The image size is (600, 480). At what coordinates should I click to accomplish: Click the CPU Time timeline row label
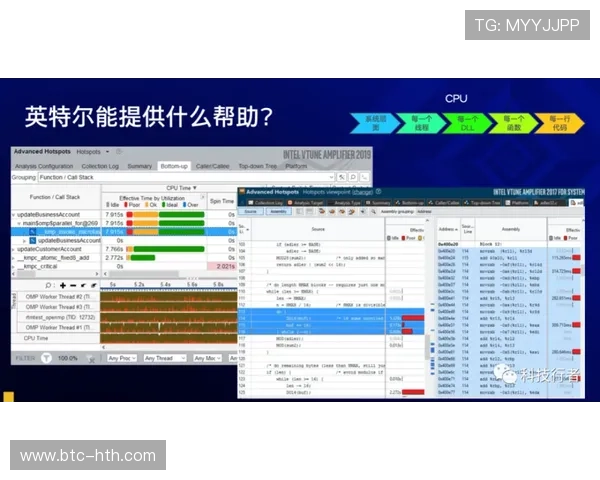click(x=36, y=338)
